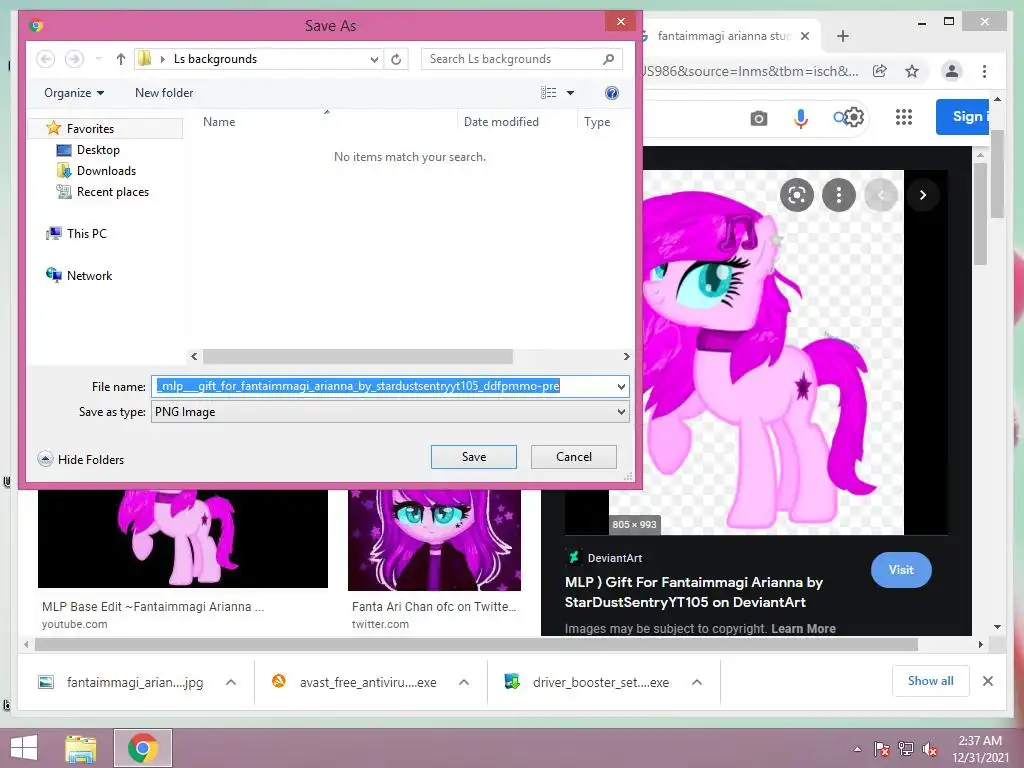Click the Back arrow in Save As dialog

click(x=45, y=59)
